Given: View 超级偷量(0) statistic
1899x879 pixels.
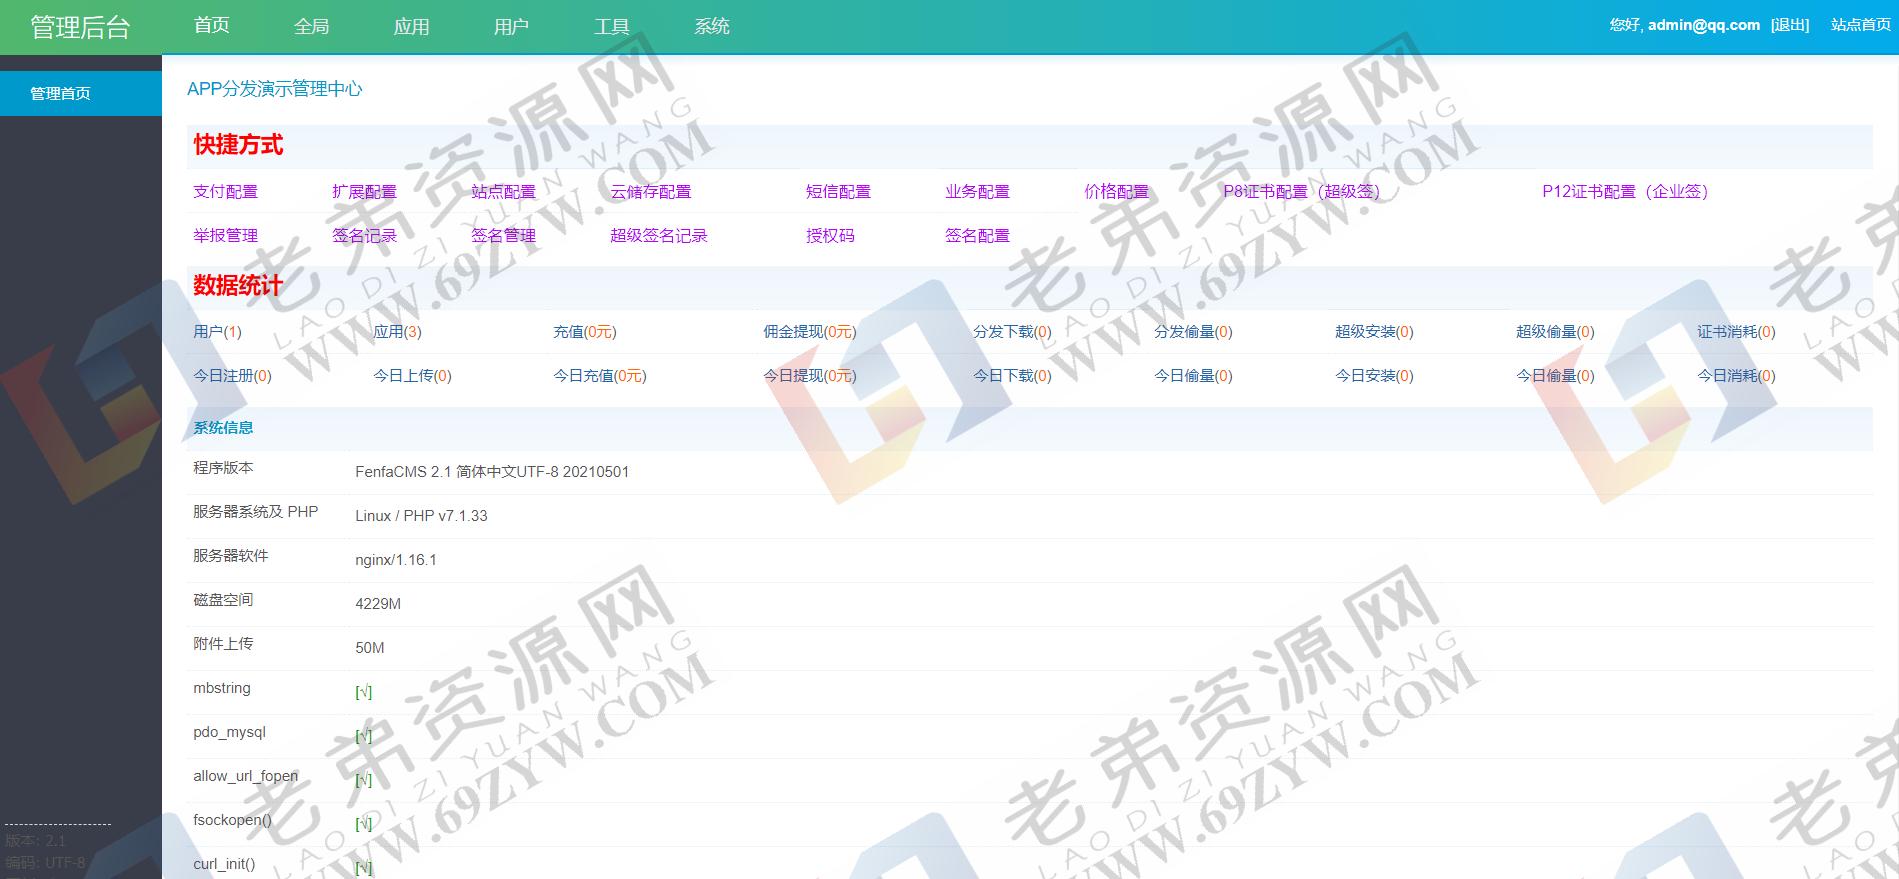Looking at the screenshot, I should click(1556, 331).
